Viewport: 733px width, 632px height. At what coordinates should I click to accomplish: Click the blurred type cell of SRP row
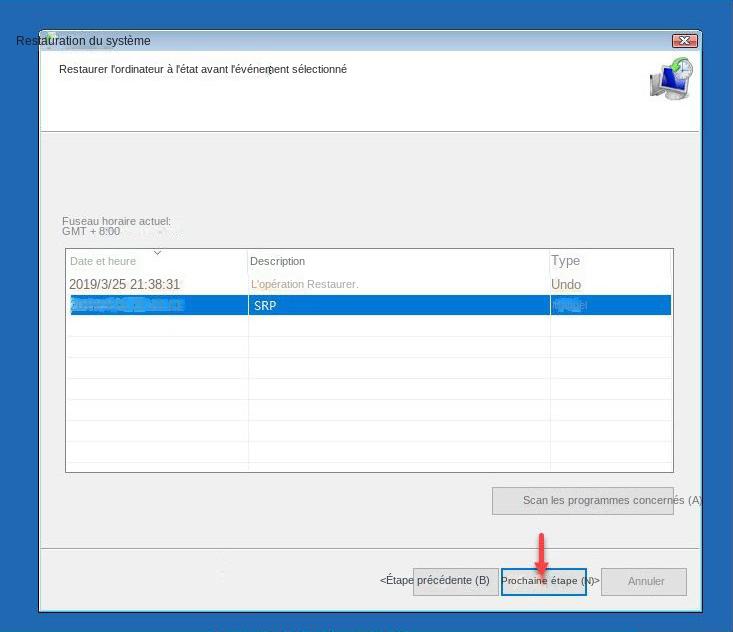[x=569, y=305]
